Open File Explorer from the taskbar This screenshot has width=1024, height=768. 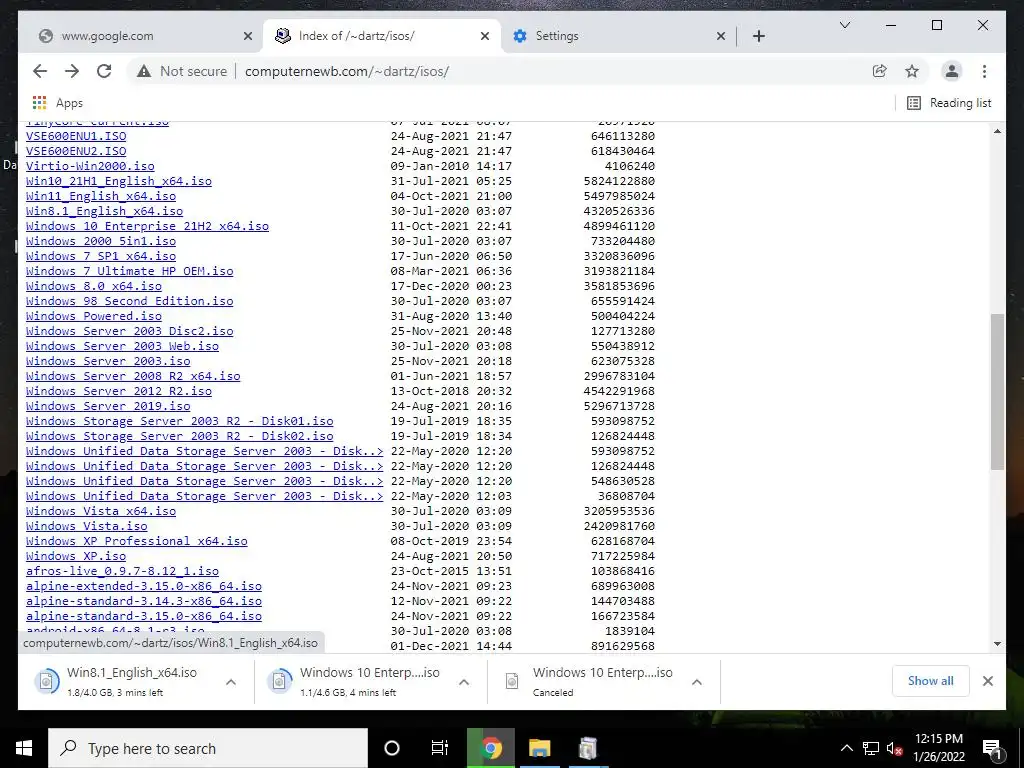tap(539, 748)
